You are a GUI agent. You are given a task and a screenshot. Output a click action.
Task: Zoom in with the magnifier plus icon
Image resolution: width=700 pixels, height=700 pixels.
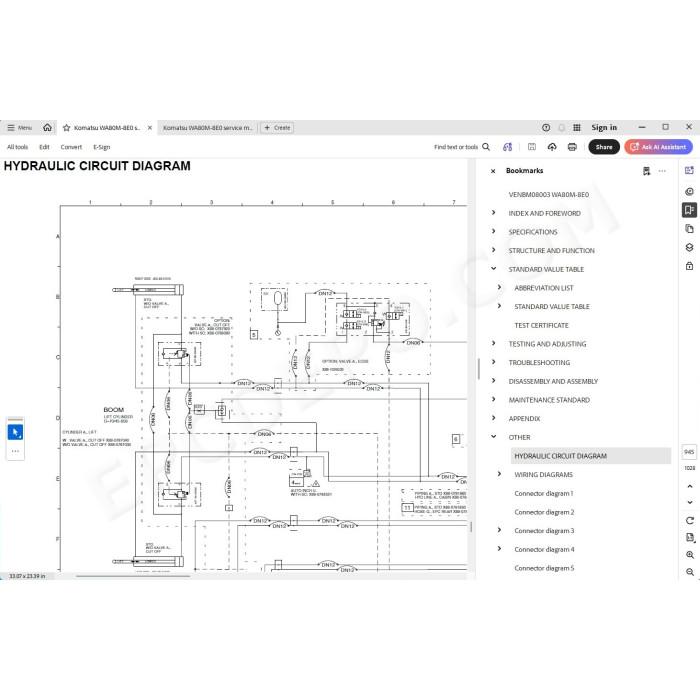(690, 555)
